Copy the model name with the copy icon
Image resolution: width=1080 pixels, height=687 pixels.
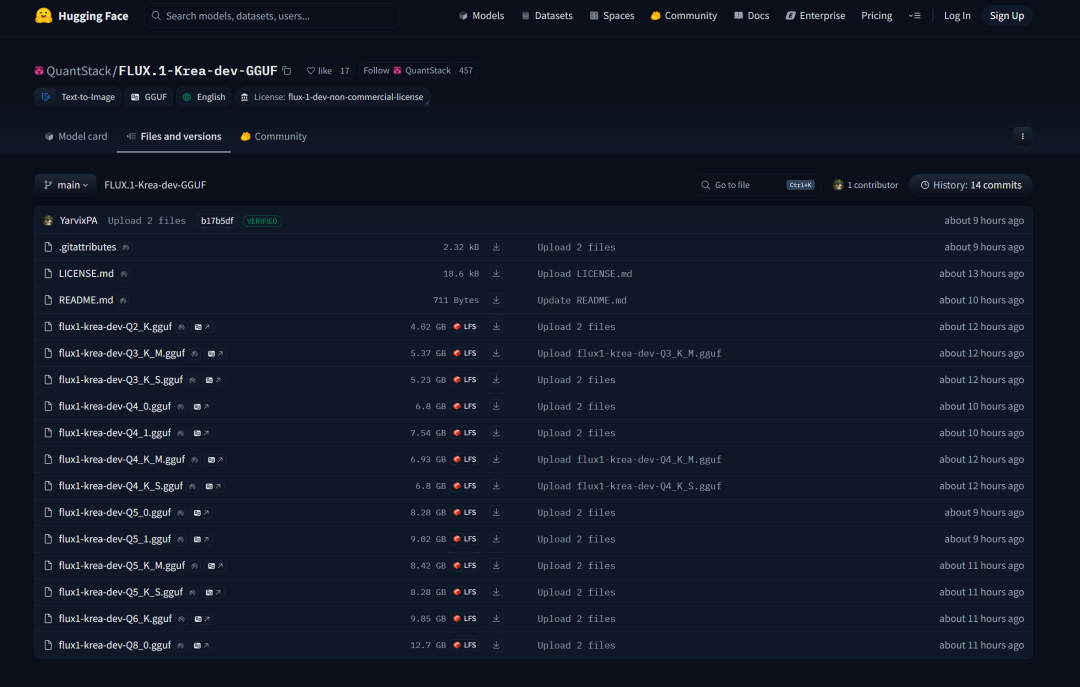[x=287, y=70]
